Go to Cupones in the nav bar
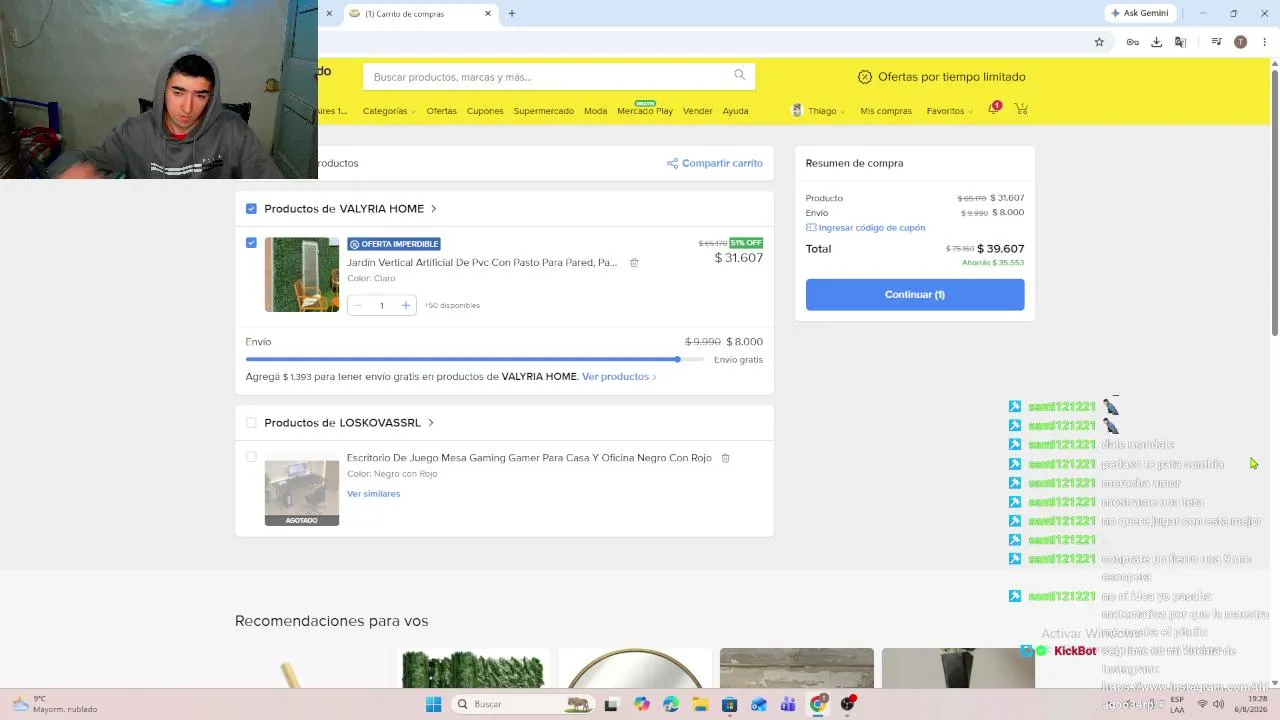 coord(485,111)
